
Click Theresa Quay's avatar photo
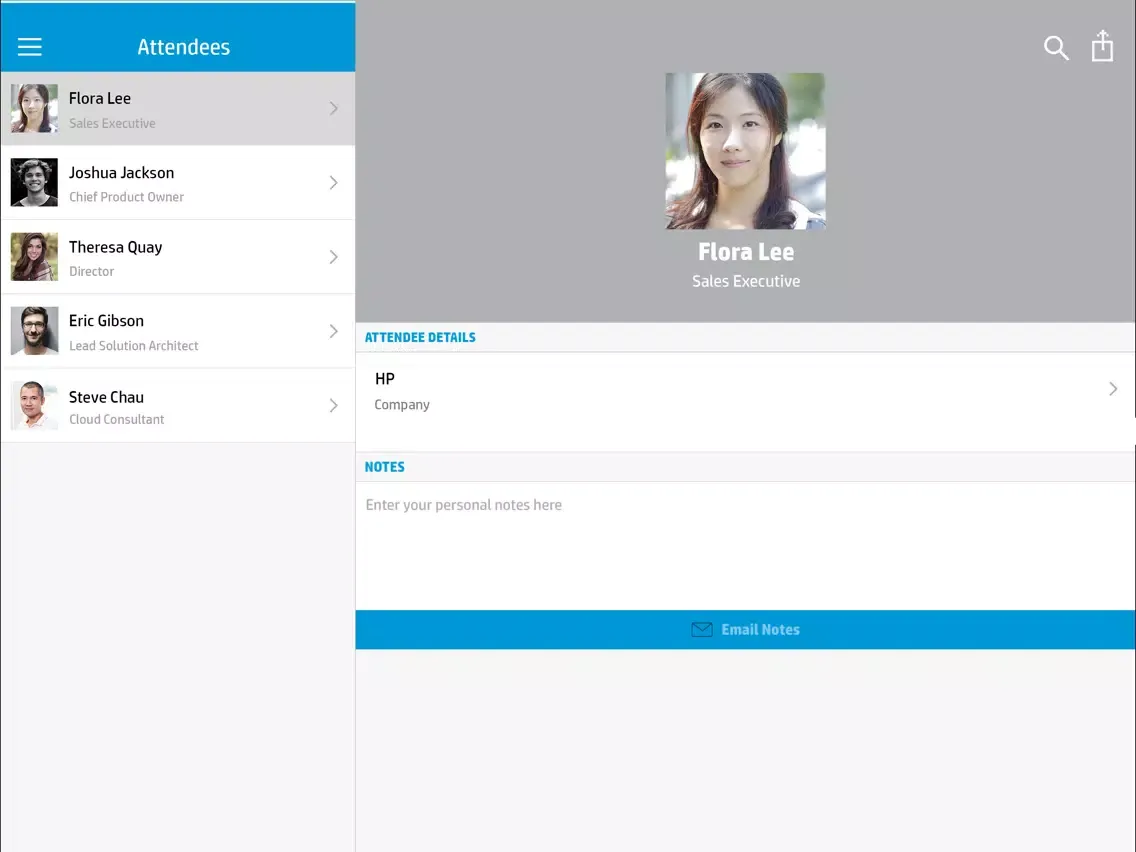click(34, 256)
